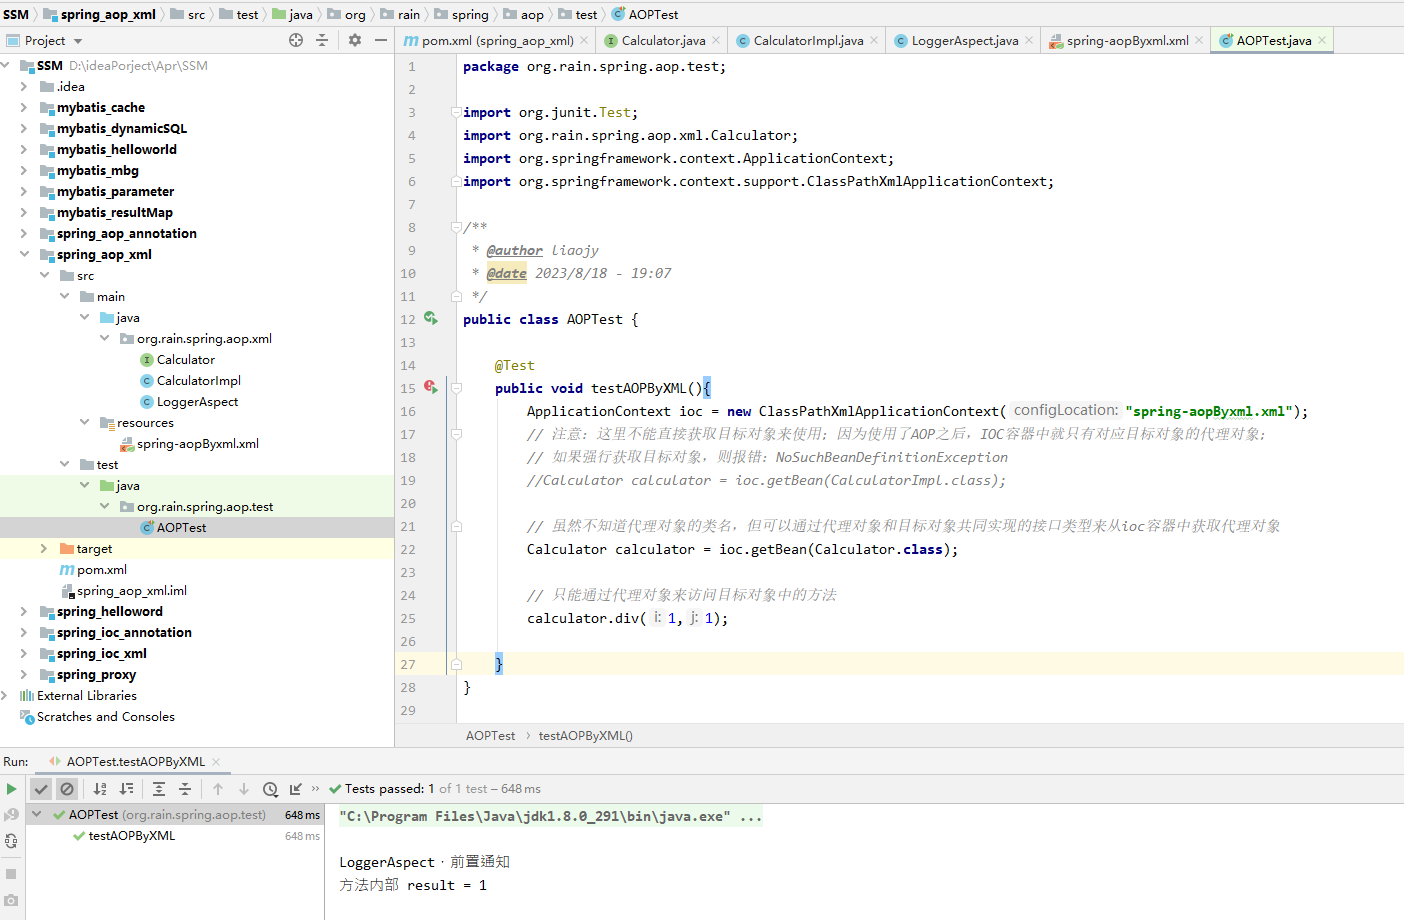This screenshot has width=1404, height=920.
Task: Select LoggerAspect class in tree
Action: pos(197,402)
